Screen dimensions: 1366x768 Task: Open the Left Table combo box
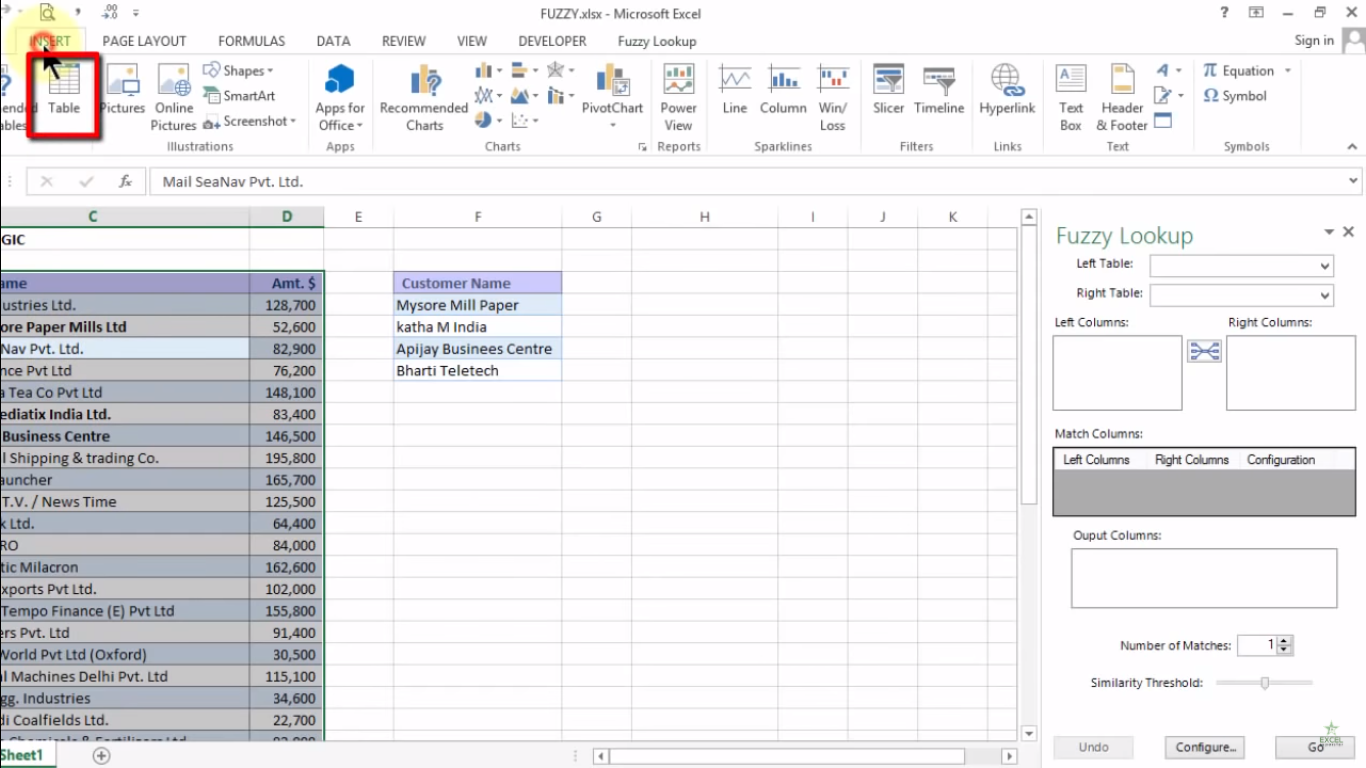click(x=1242, y=265)
